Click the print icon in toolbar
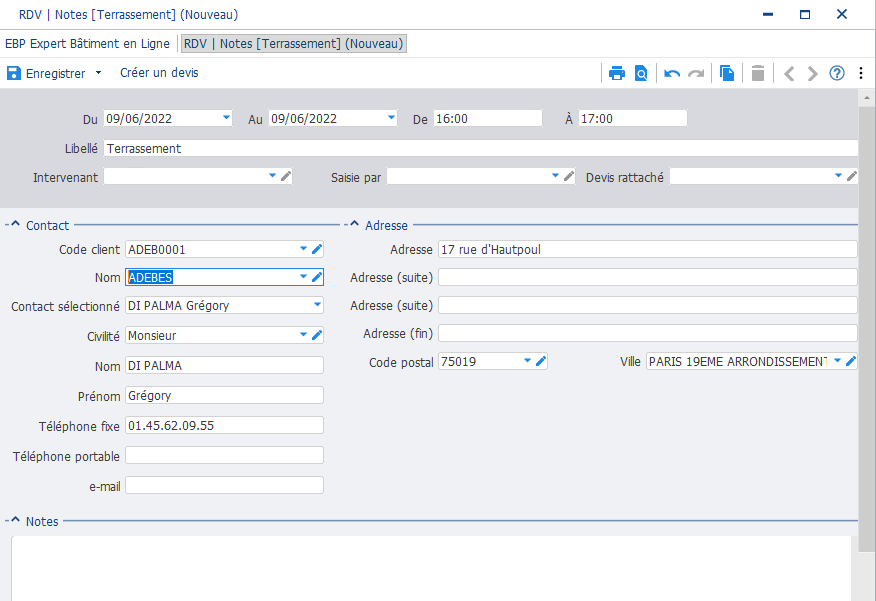The height and width of the screenshot is (601, 876). coord(617,73)
